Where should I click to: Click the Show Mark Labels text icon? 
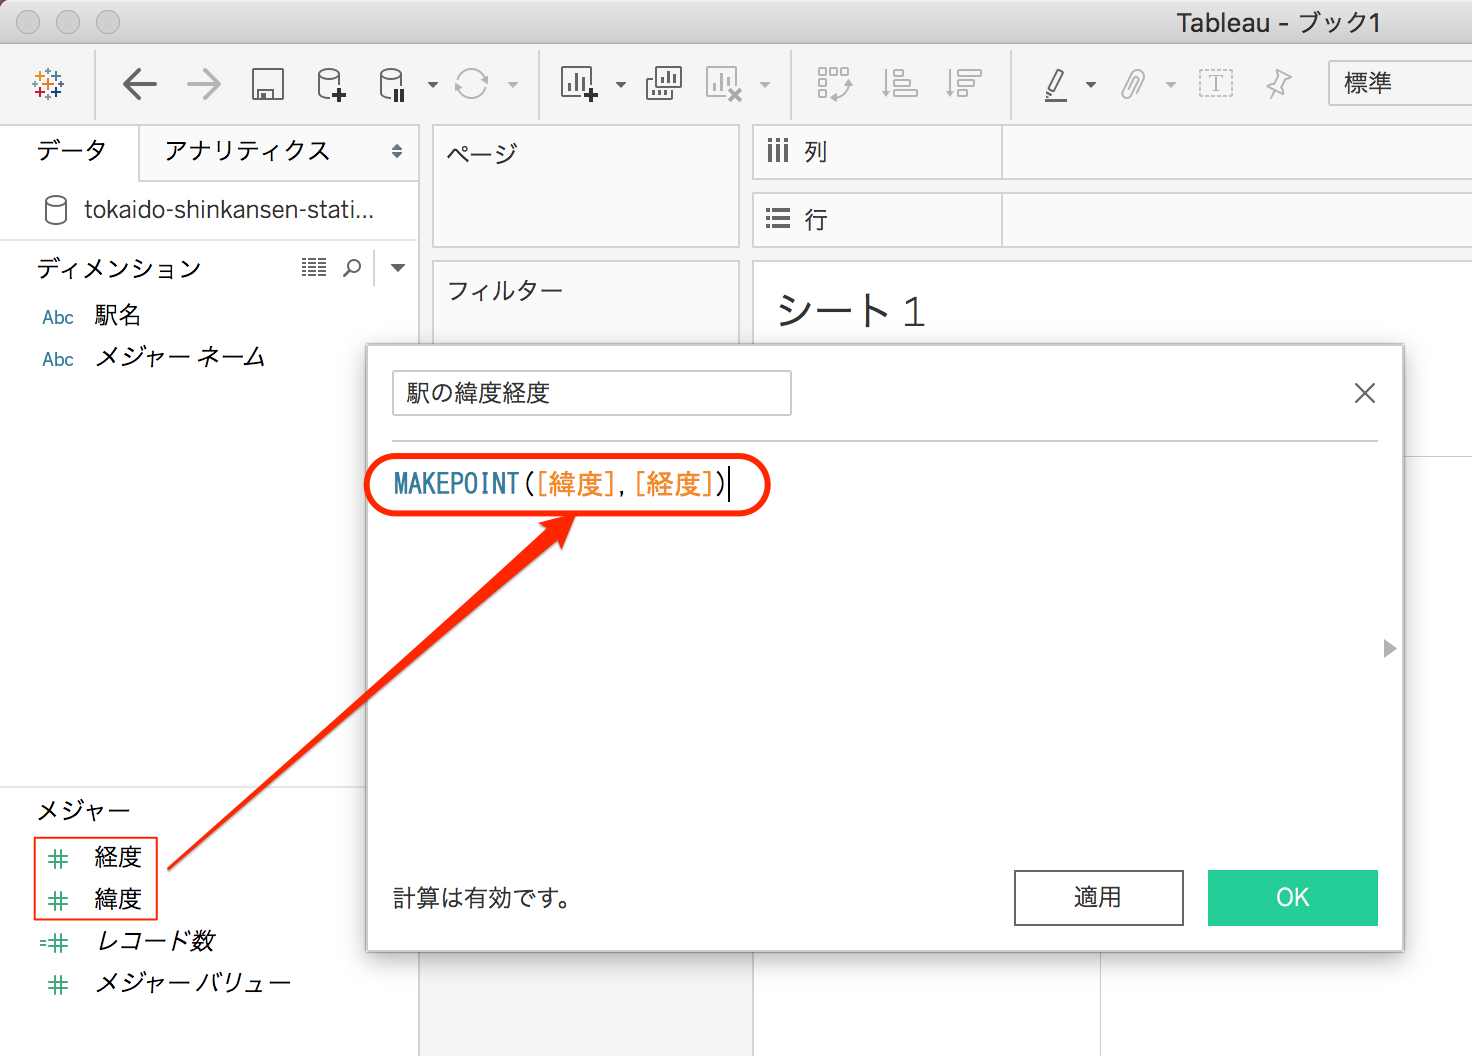(x=1216, y=84)
